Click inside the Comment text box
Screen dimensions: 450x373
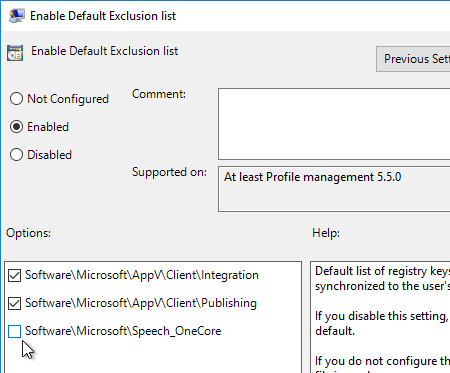(334, 124)
